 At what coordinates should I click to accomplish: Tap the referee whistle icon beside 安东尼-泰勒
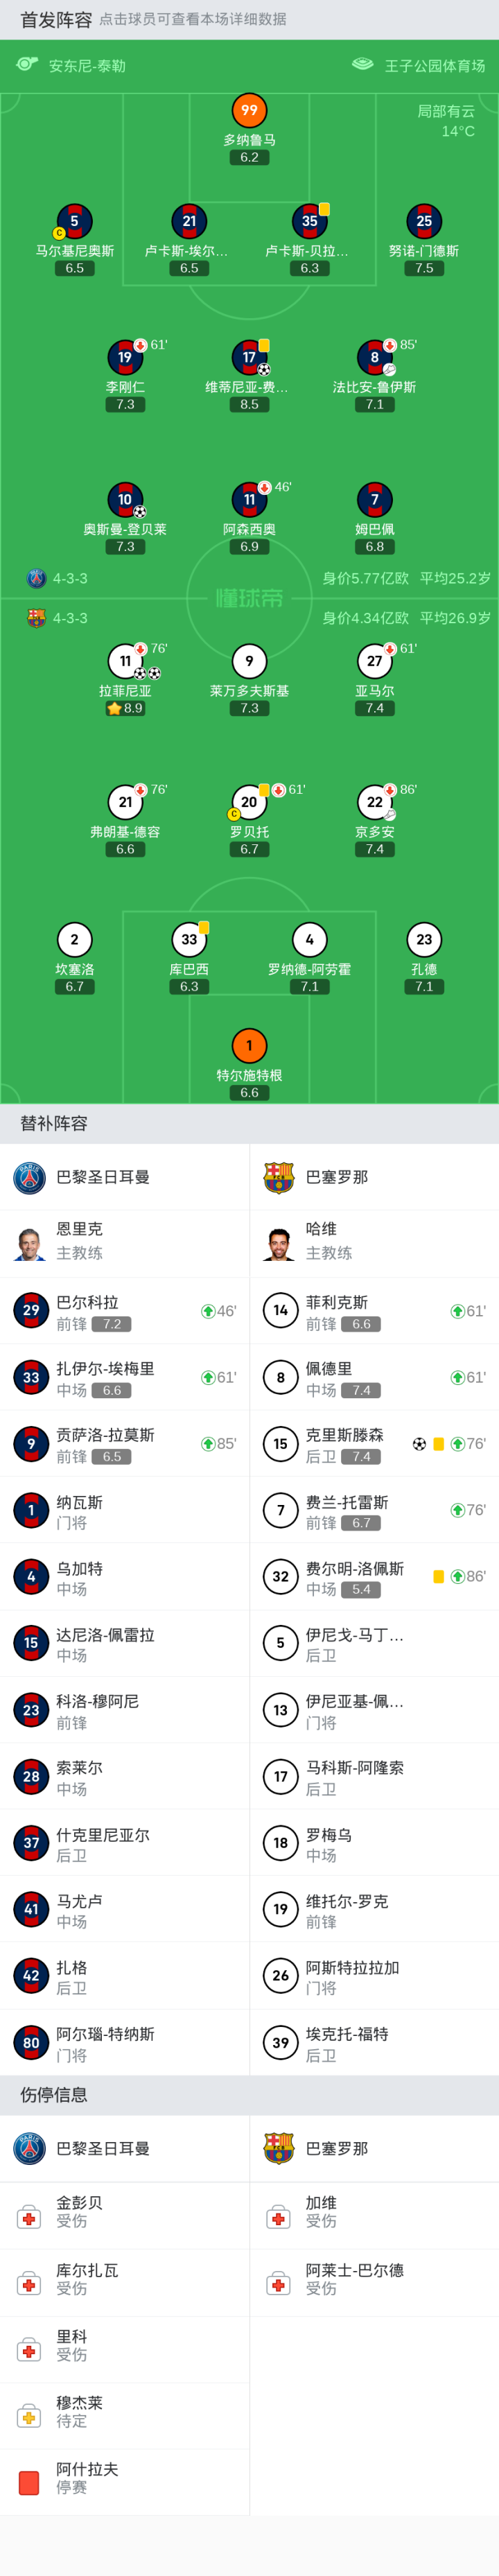(27, 65)
